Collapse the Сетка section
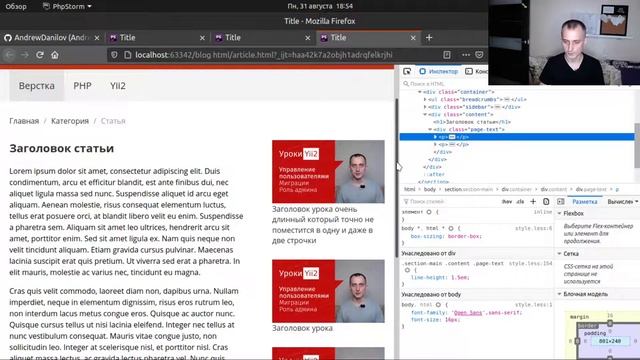The image size is (640, 360). pos(560,253)
